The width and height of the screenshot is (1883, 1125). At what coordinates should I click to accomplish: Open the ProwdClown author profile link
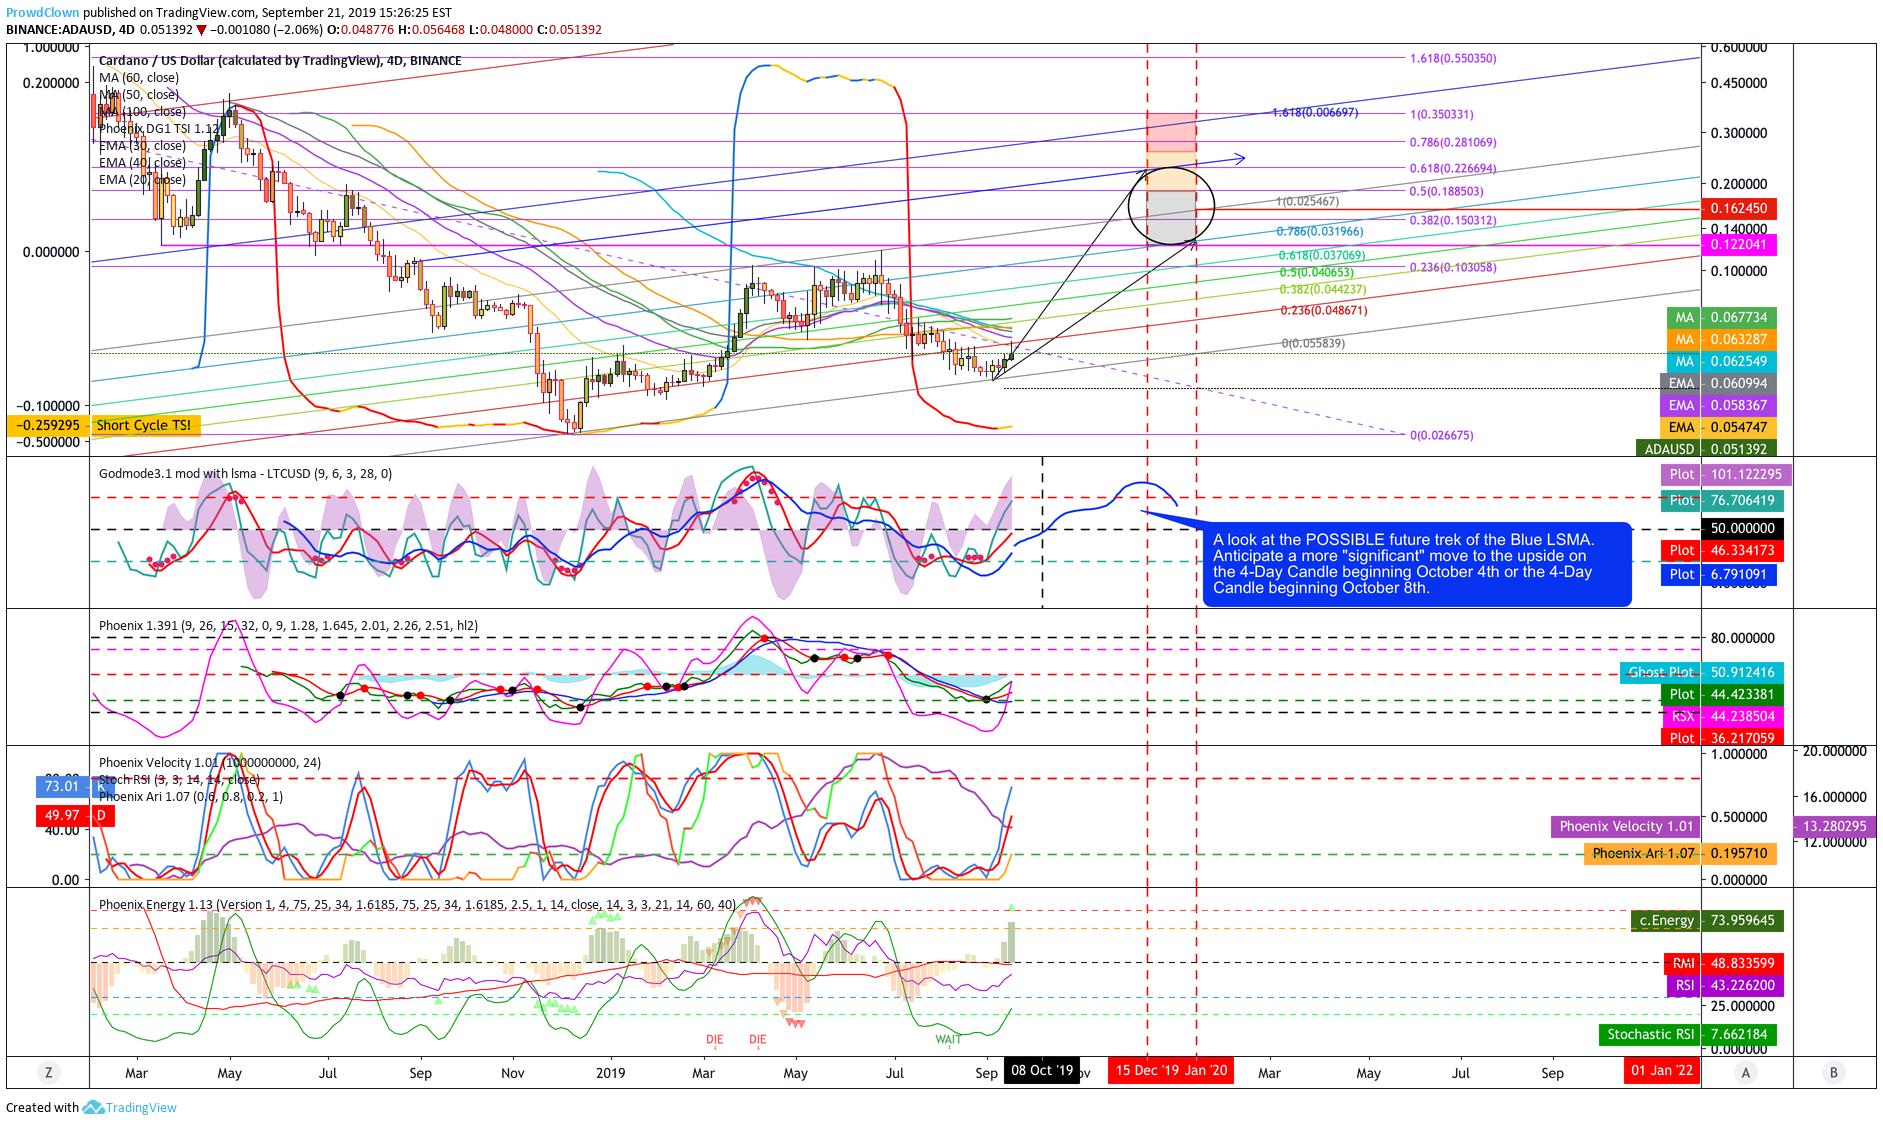(x=42, y=13)
